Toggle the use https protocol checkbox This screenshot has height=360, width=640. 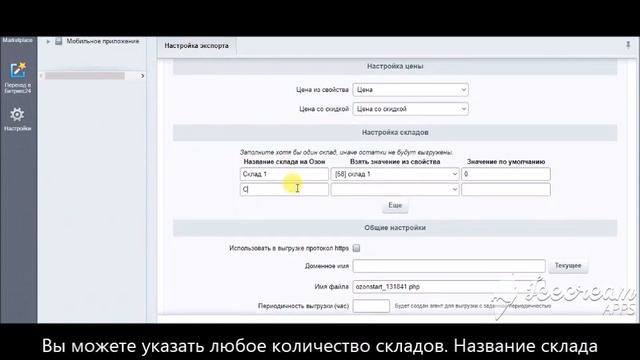click(x=356, y=248)
